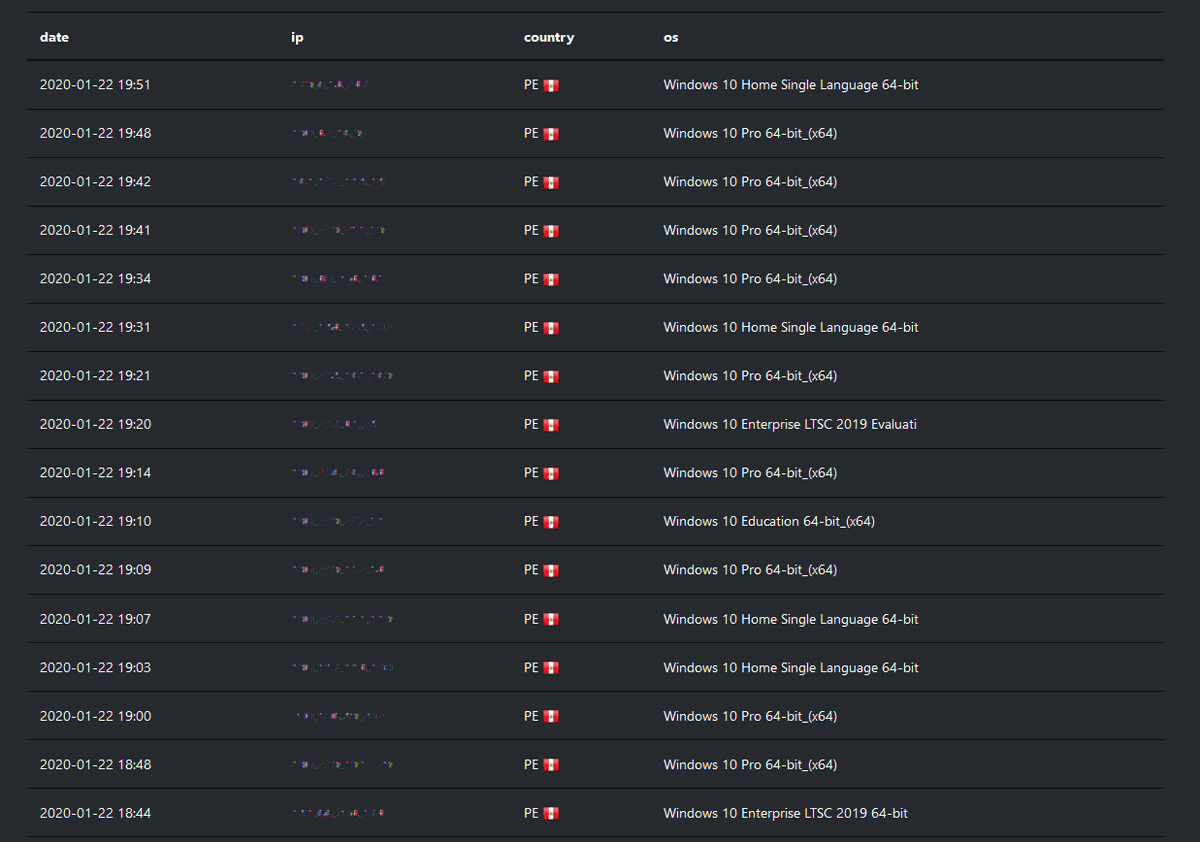Image resolution: width=1200 pixels, height=842 pixels.
Task: Select the date 2020-01-22 19:07
Action: click(x=95, y=619)
